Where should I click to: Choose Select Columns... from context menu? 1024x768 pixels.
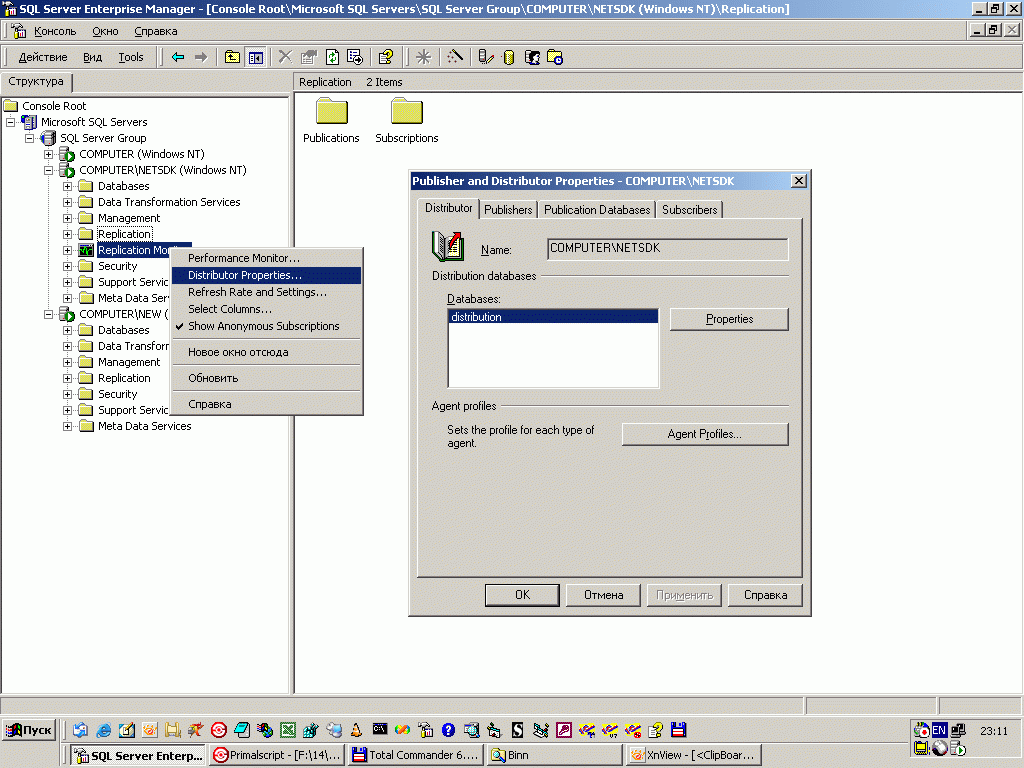tap(266, 309)
